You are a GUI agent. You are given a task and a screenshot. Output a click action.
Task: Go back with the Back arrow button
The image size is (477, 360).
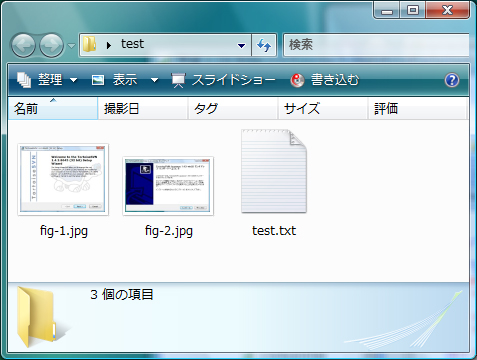[x=23, y=45]
